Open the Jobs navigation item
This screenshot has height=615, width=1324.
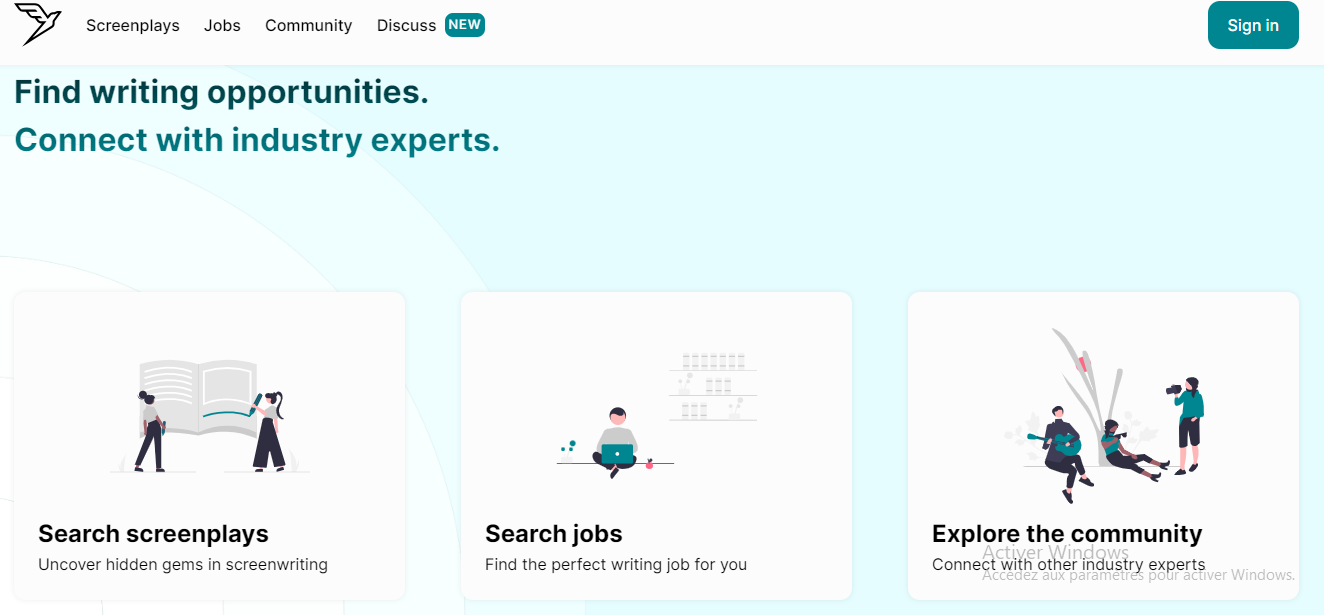click(x=222, y=26)
